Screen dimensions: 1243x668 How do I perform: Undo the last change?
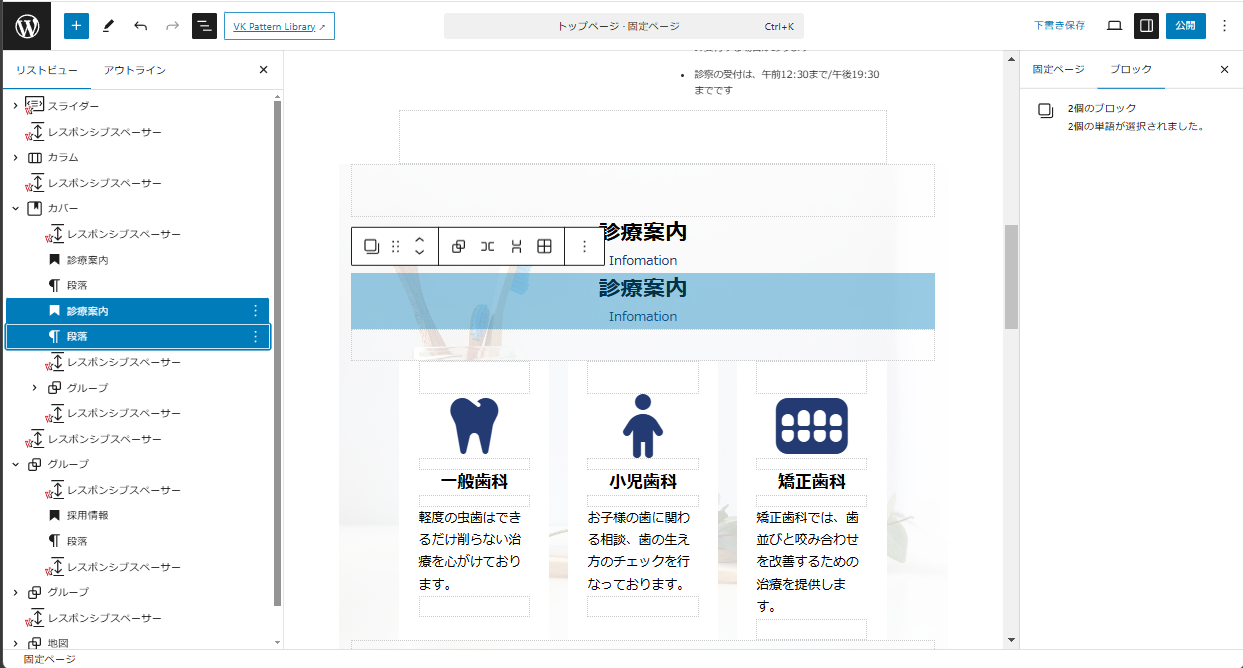(140, 26)
